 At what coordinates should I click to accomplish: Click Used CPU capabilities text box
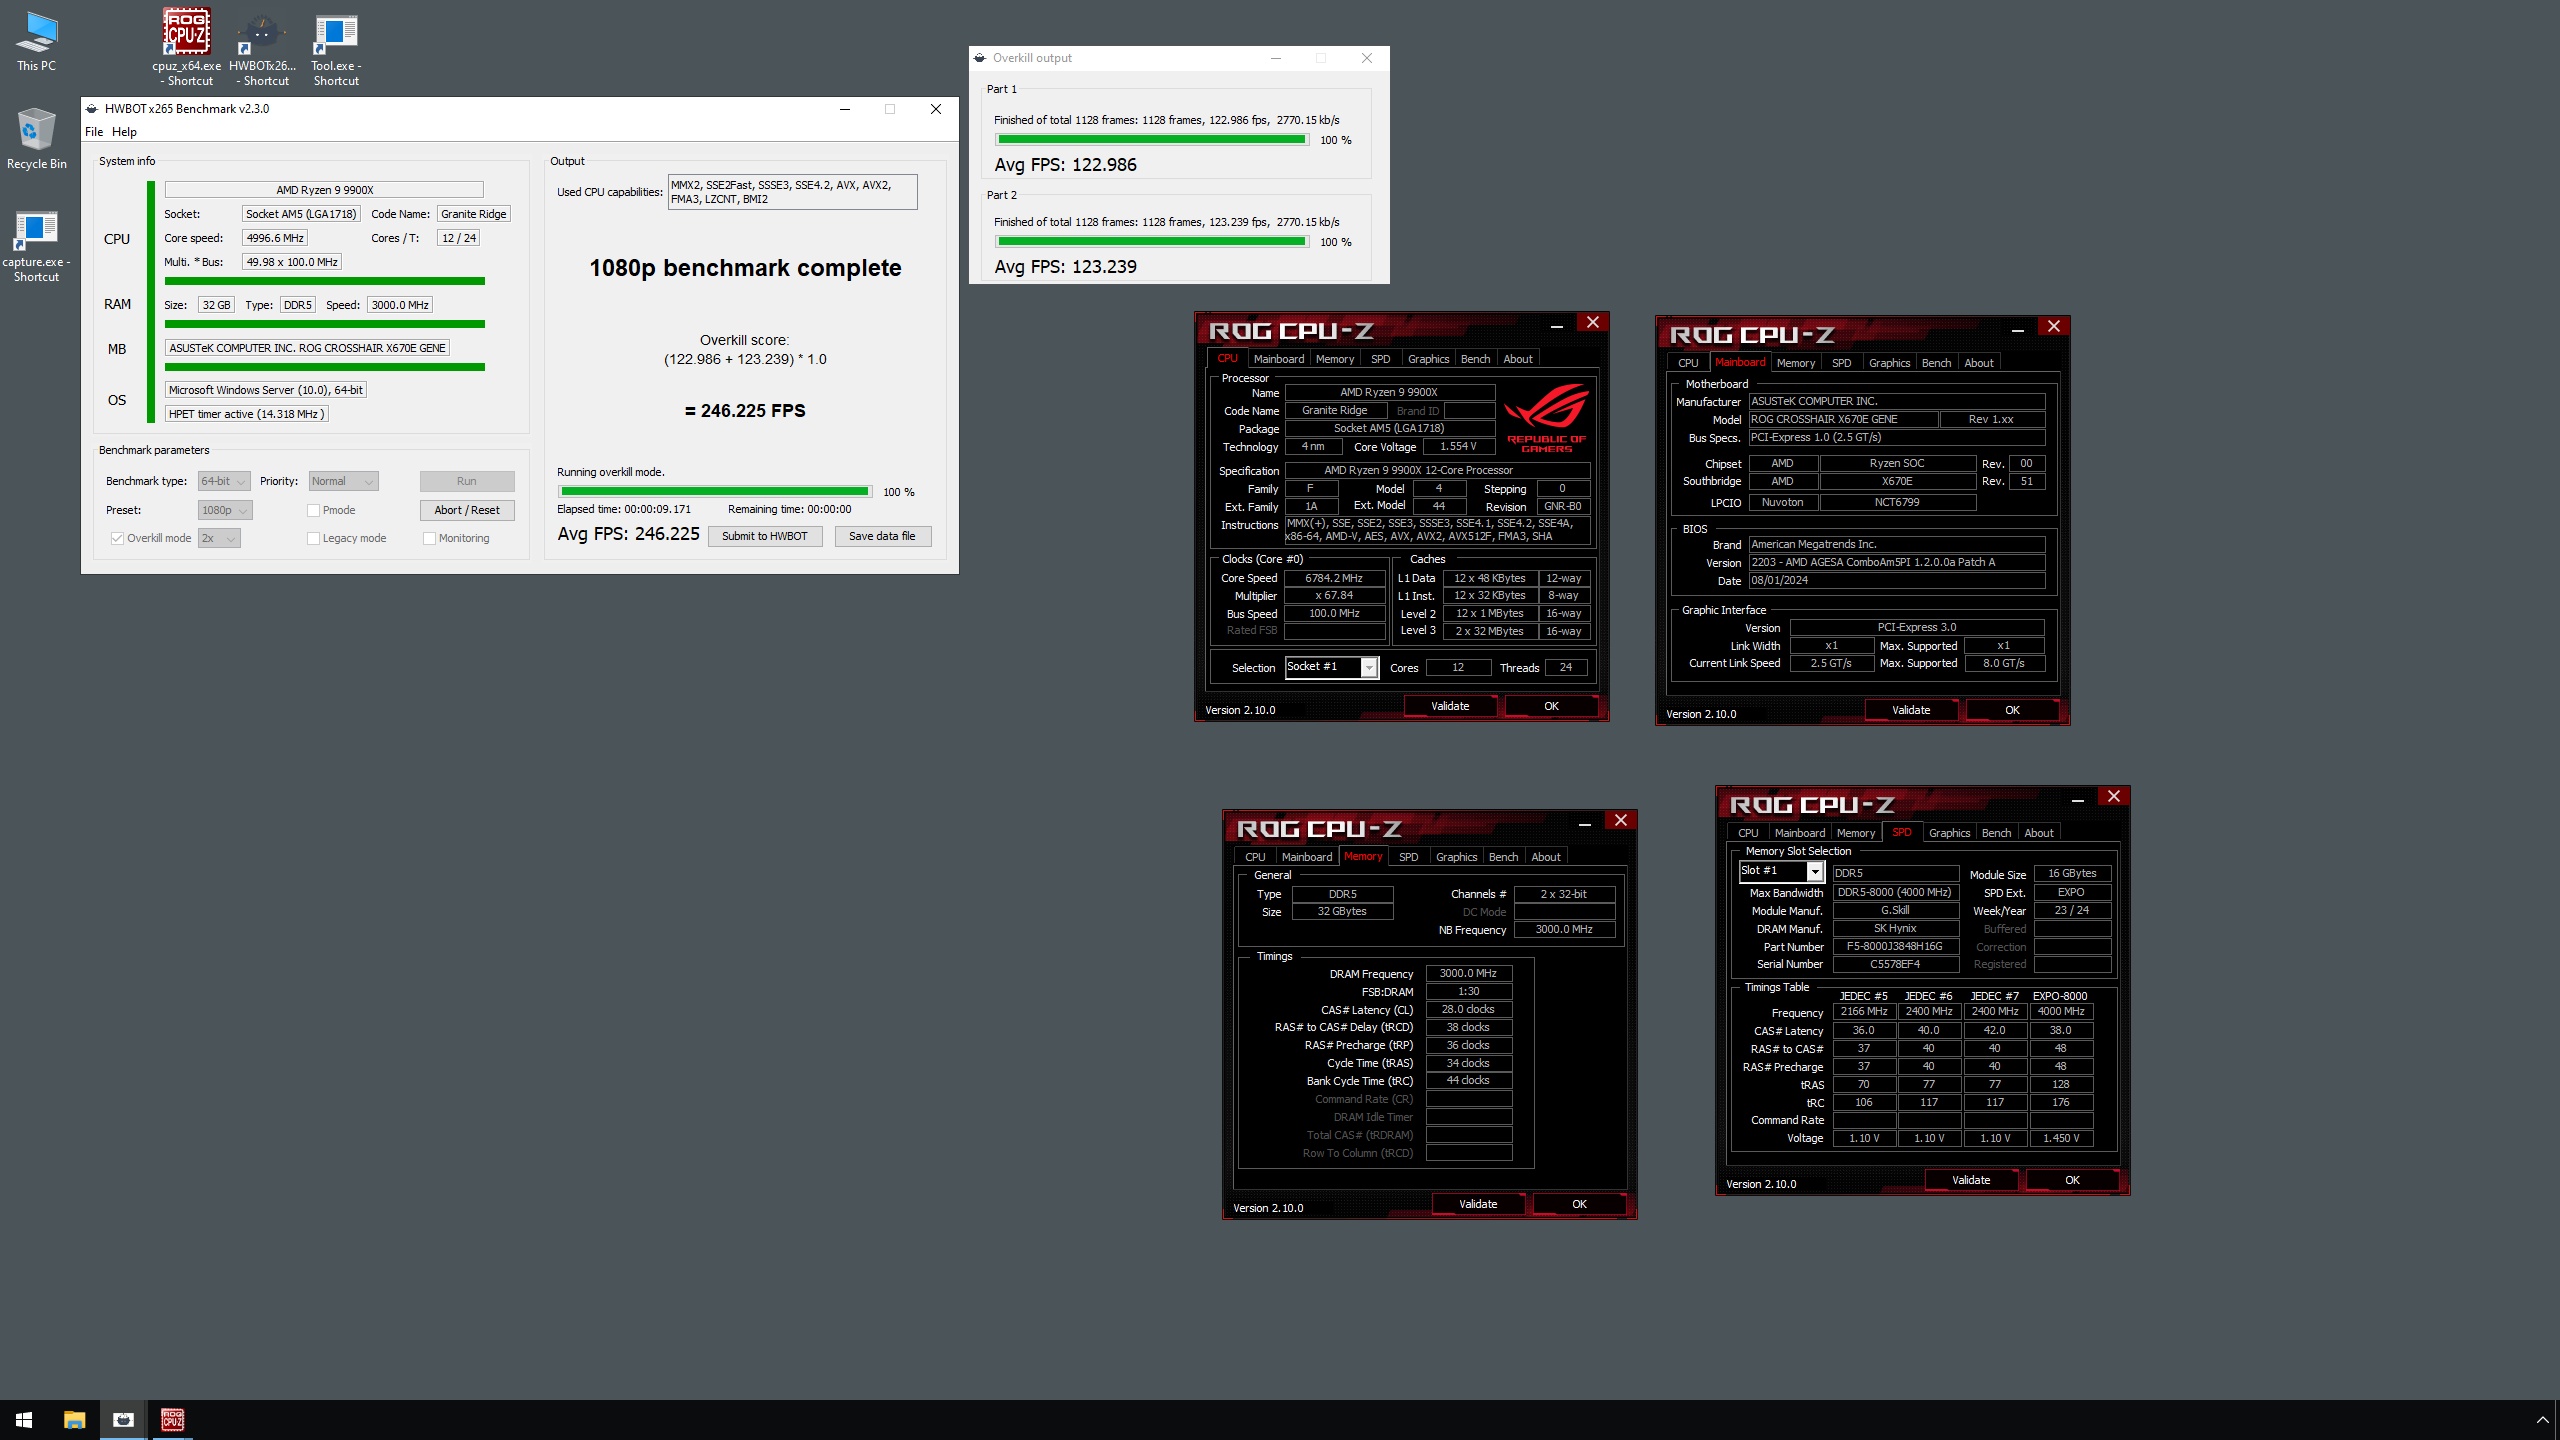792,192
